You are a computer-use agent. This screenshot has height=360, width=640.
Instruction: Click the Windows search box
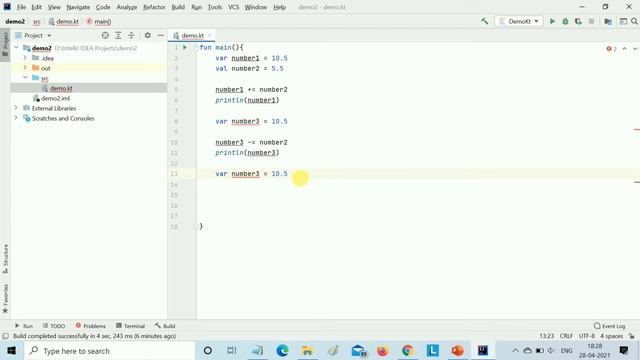click(x=109, y=351)
